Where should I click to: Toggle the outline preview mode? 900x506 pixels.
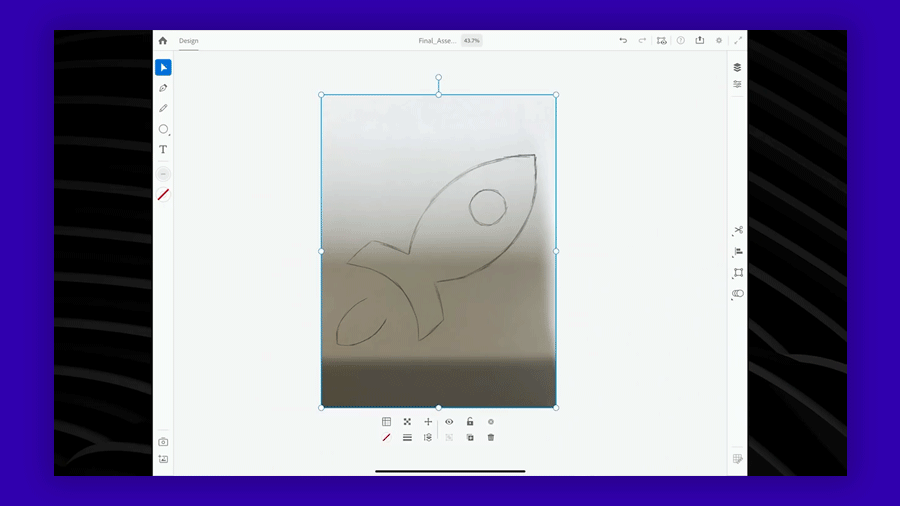[x=661, y=40]
